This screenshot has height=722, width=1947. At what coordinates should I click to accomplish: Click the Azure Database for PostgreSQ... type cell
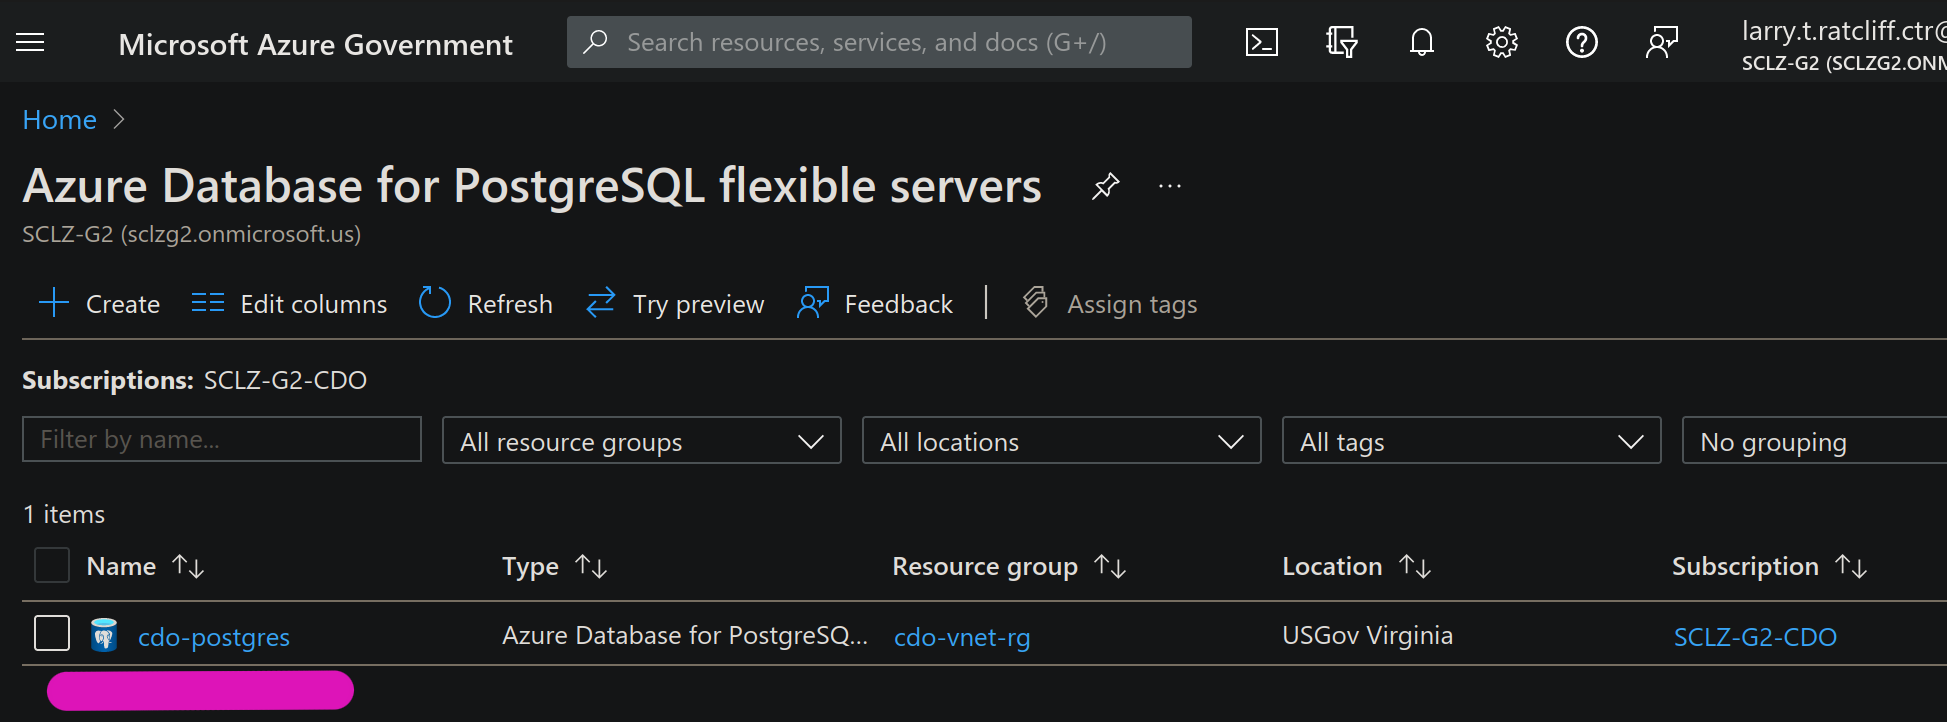[685, 635]
